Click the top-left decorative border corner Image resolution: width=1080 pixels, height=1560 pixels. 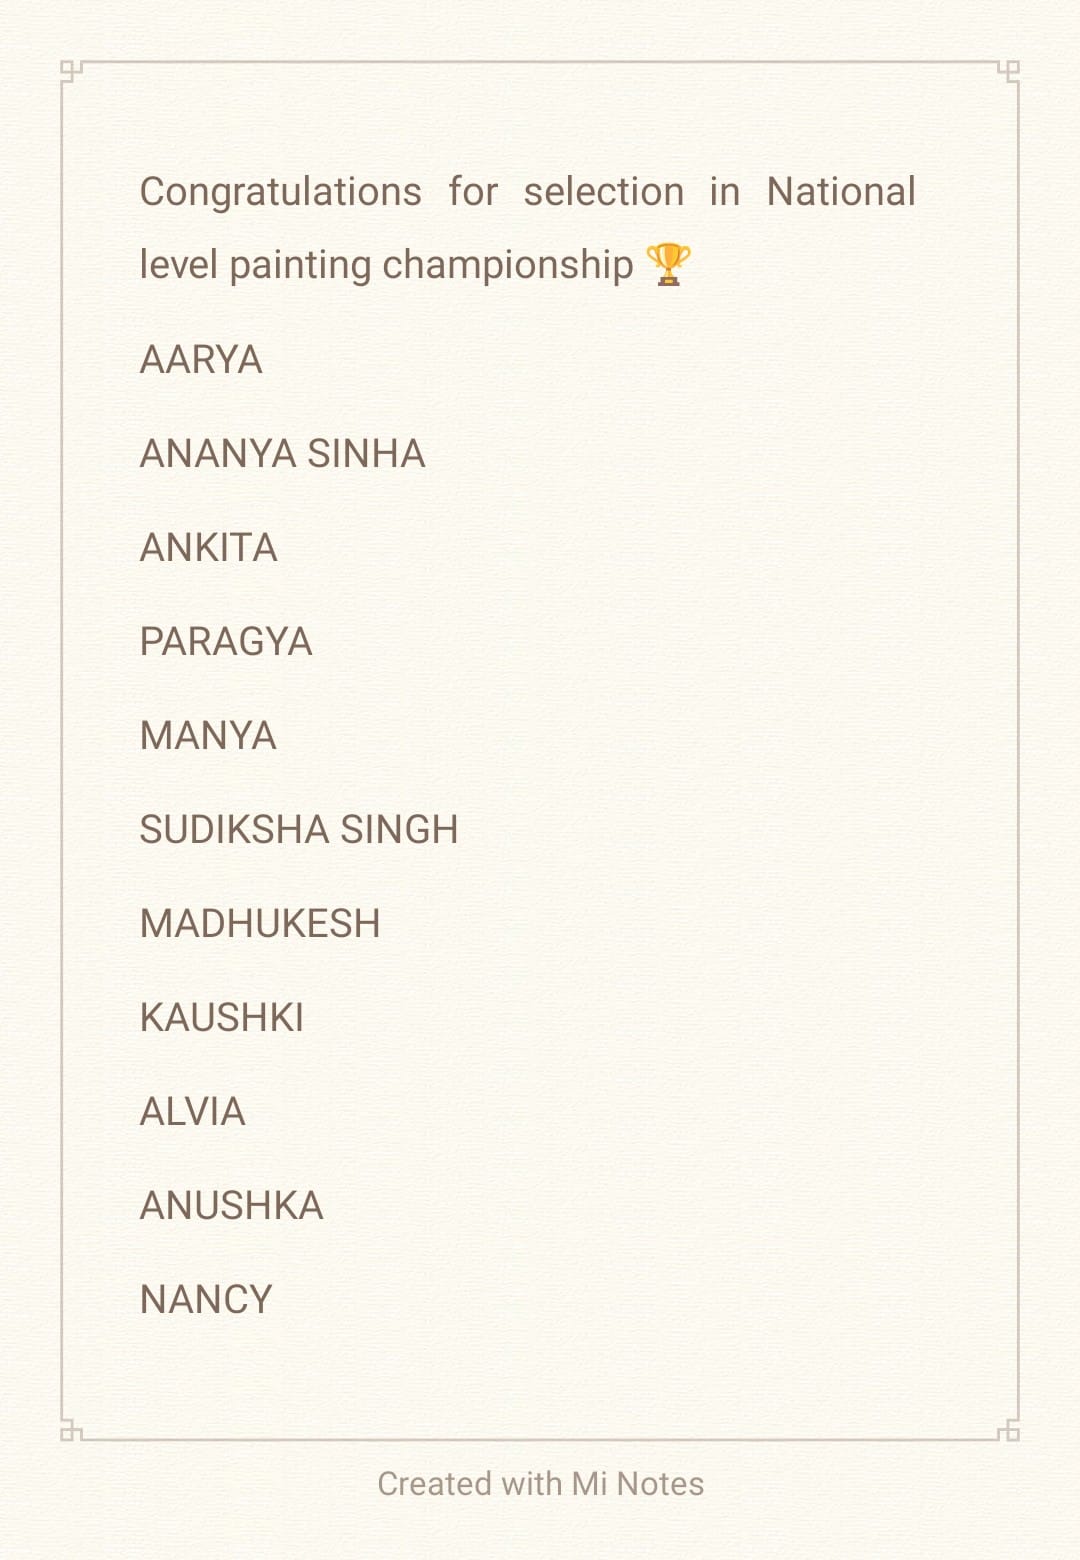point(71,72)
